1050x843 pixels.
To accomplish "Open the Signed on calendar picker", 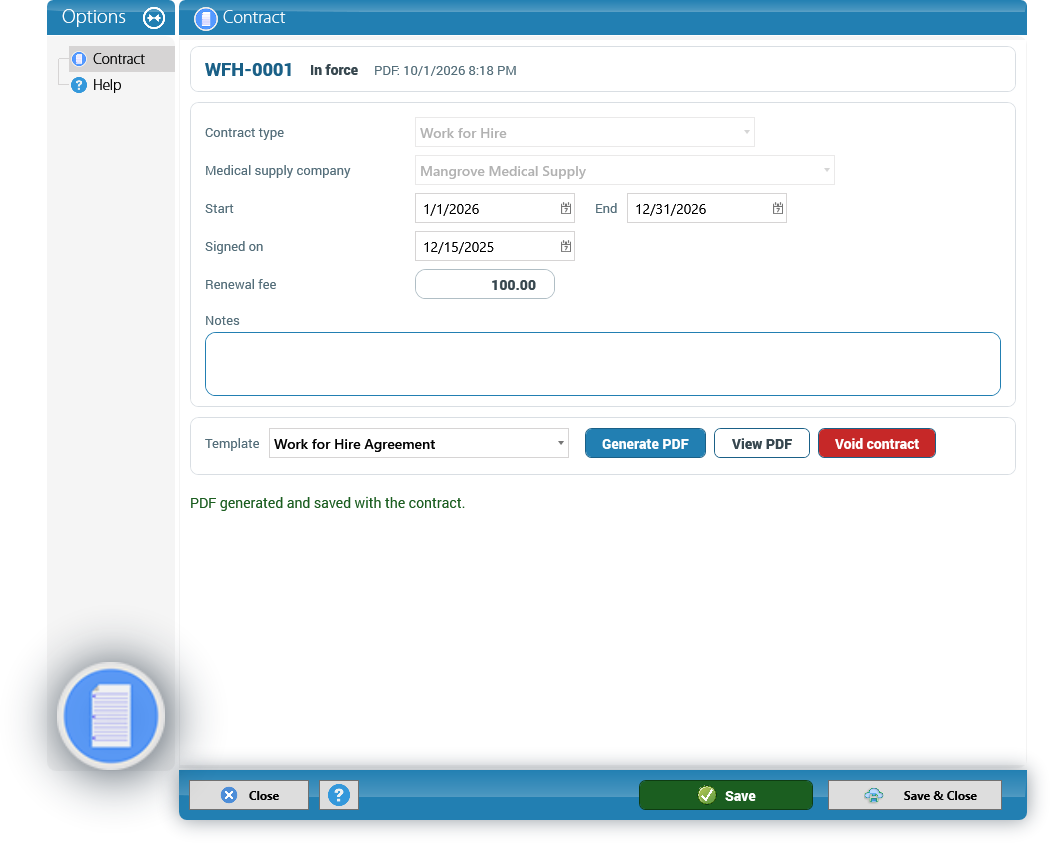I will click(566, 247).
